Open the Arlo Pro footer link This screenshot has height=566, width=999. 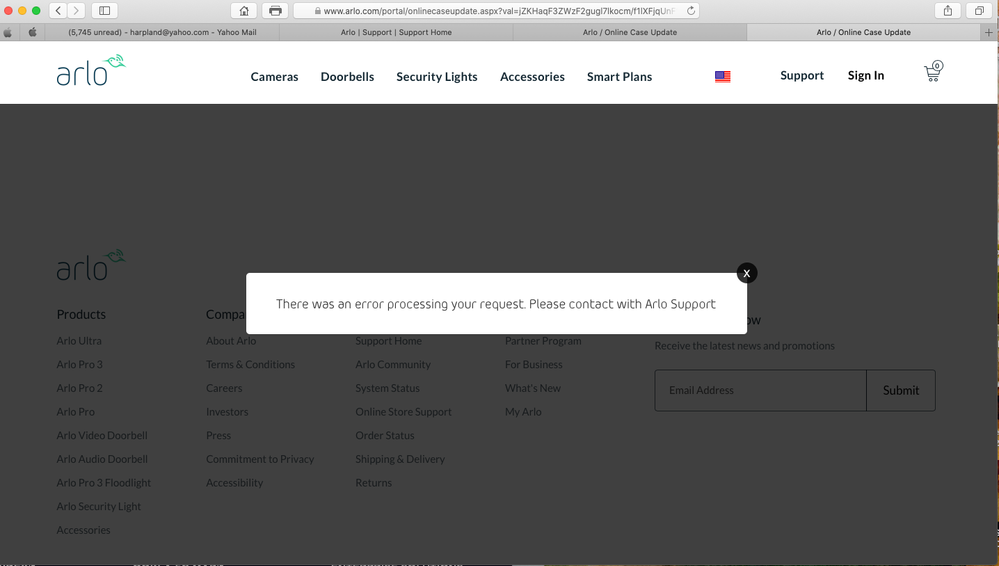coord(76,411)
